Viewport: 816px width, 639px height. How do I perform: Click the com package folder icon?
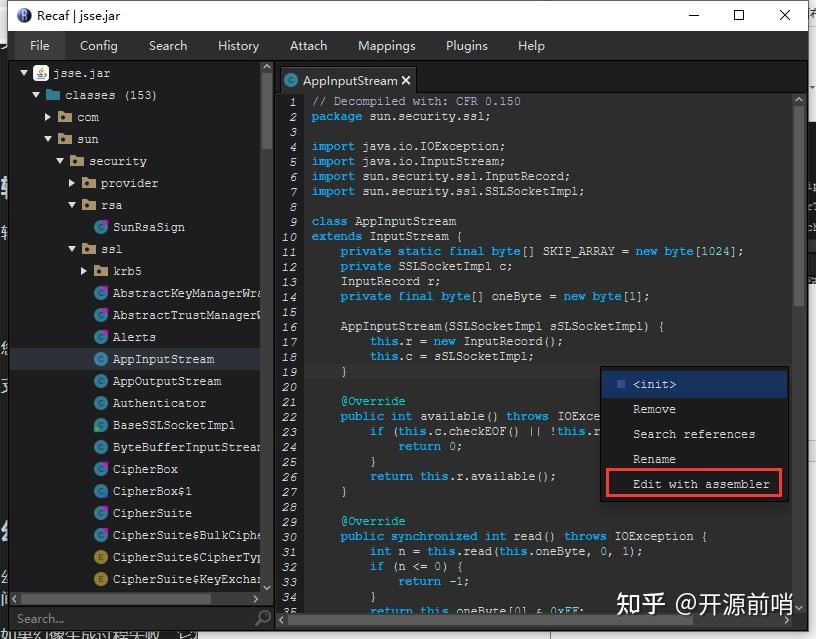pyautogui.click(x=65, y=117)
